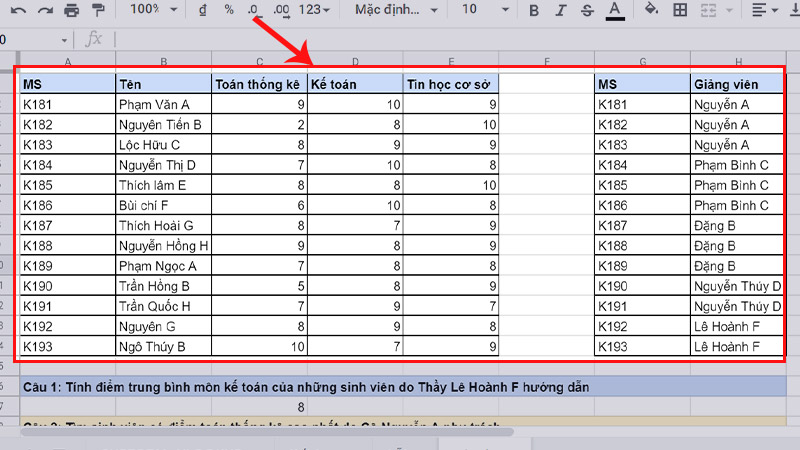Toggle strikethrough formatting
This screenshot has height=450, width=800.
click(587, 11)
